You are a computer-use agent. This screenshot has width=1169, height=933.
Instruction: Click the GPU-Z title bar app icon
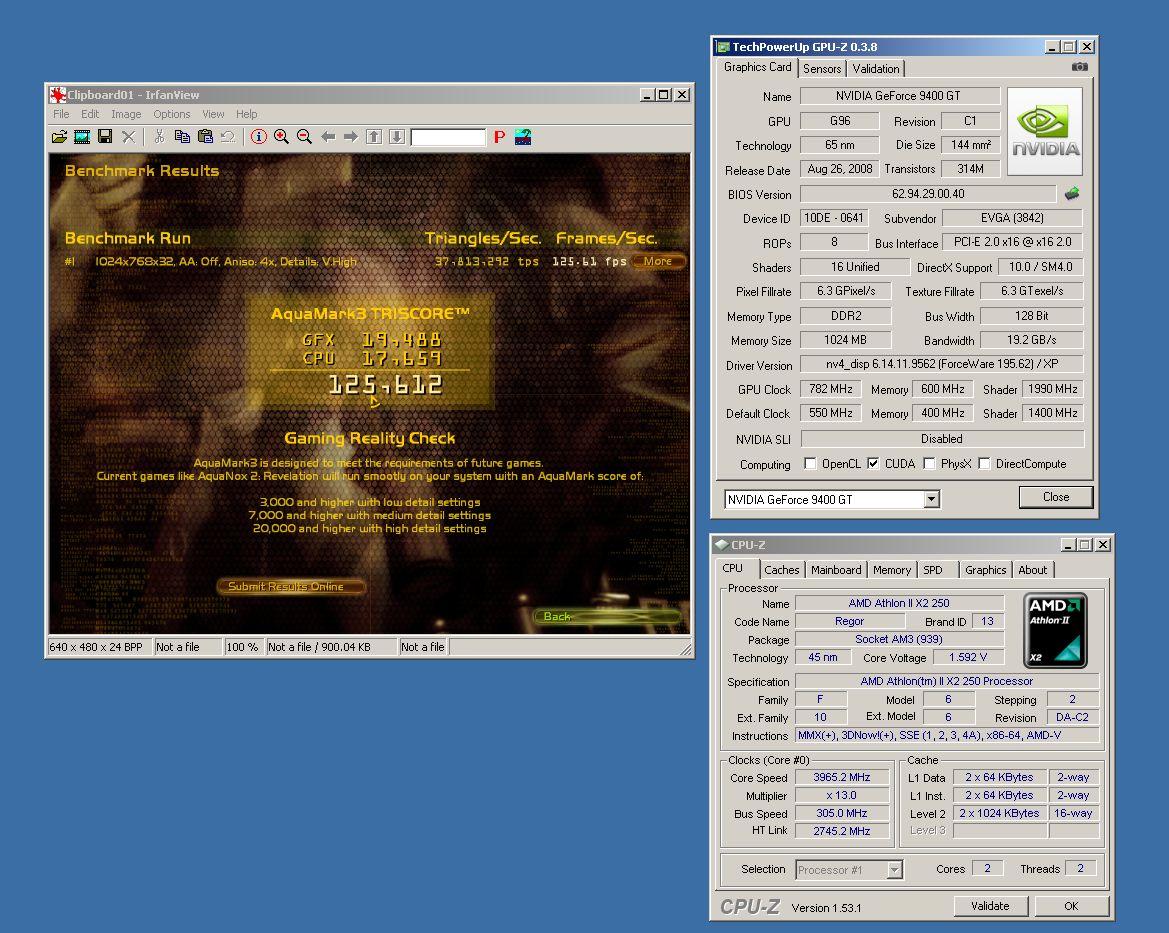pos(723,47)
